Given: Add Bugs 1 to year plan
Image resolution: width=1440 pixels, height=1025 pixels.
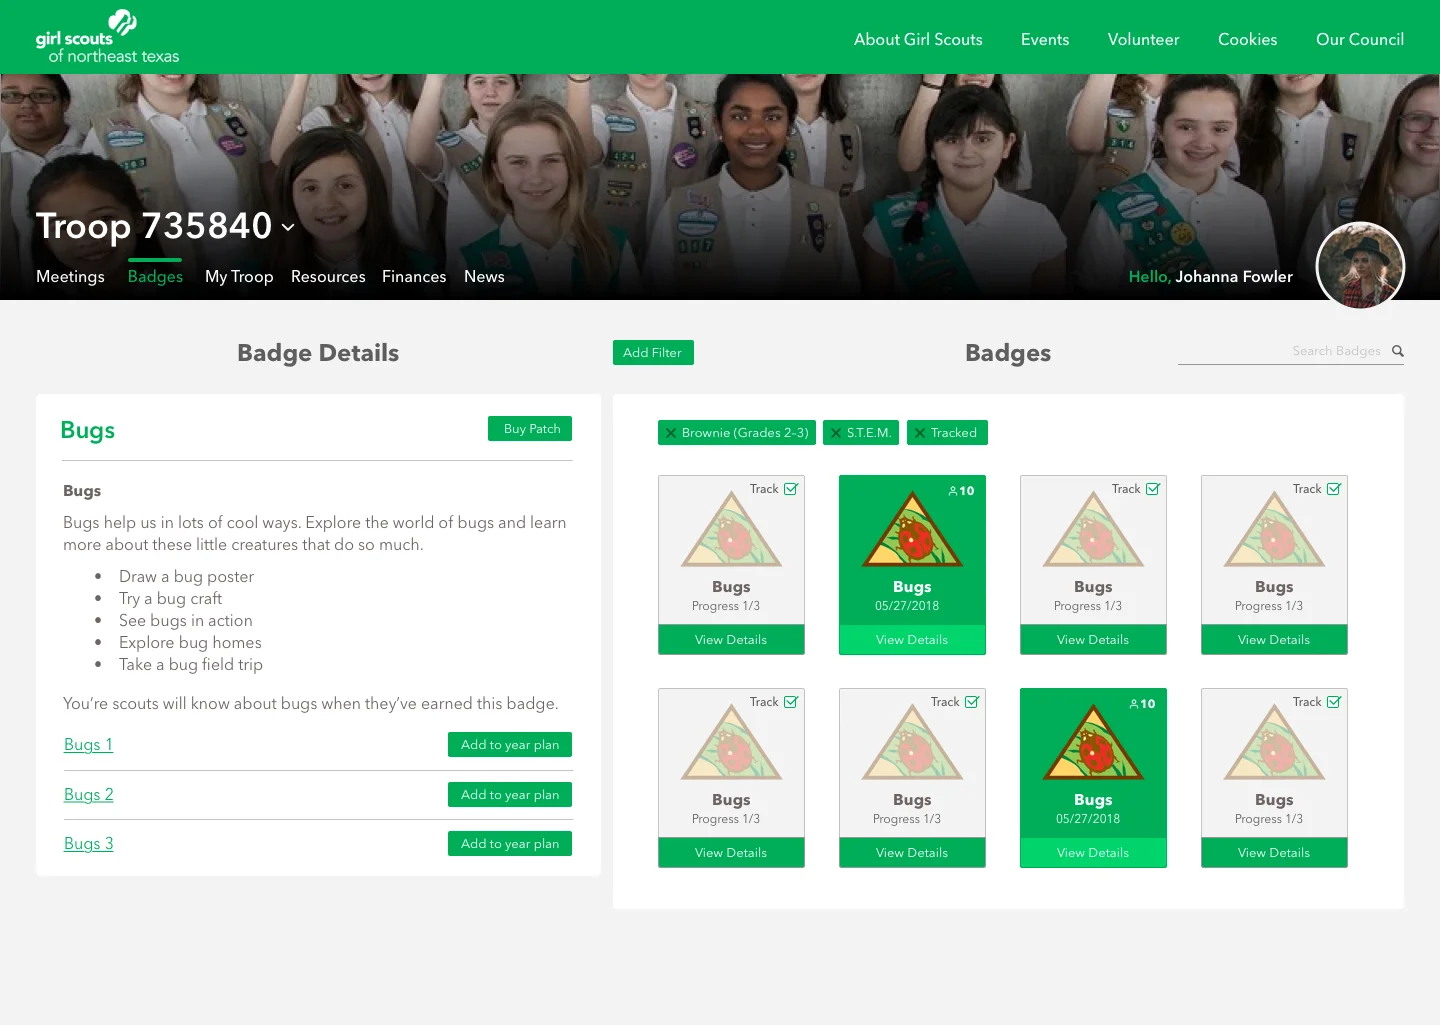Looking at the screenshot, I should 509,744.
